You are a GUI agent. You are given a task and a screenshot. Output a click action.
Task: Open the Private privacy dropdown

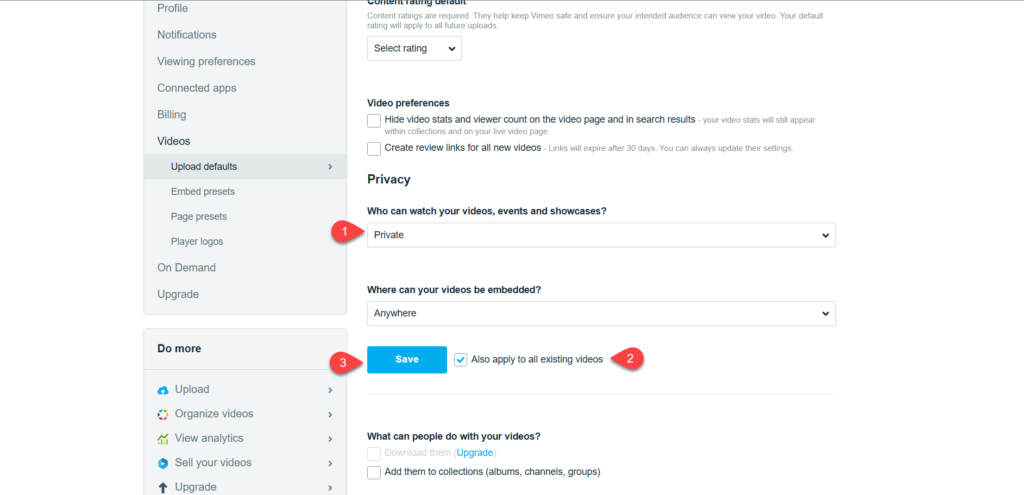[601, 235]
